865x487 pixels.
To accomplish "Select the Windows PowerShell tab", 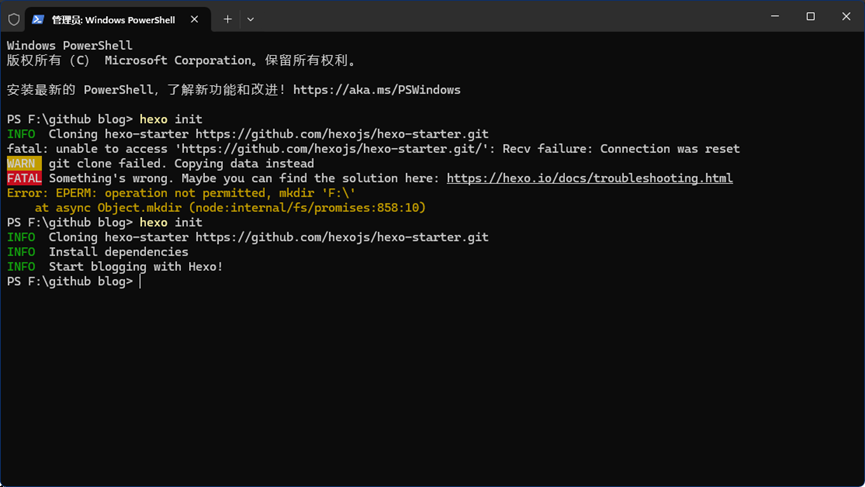I will click(118, 19).
